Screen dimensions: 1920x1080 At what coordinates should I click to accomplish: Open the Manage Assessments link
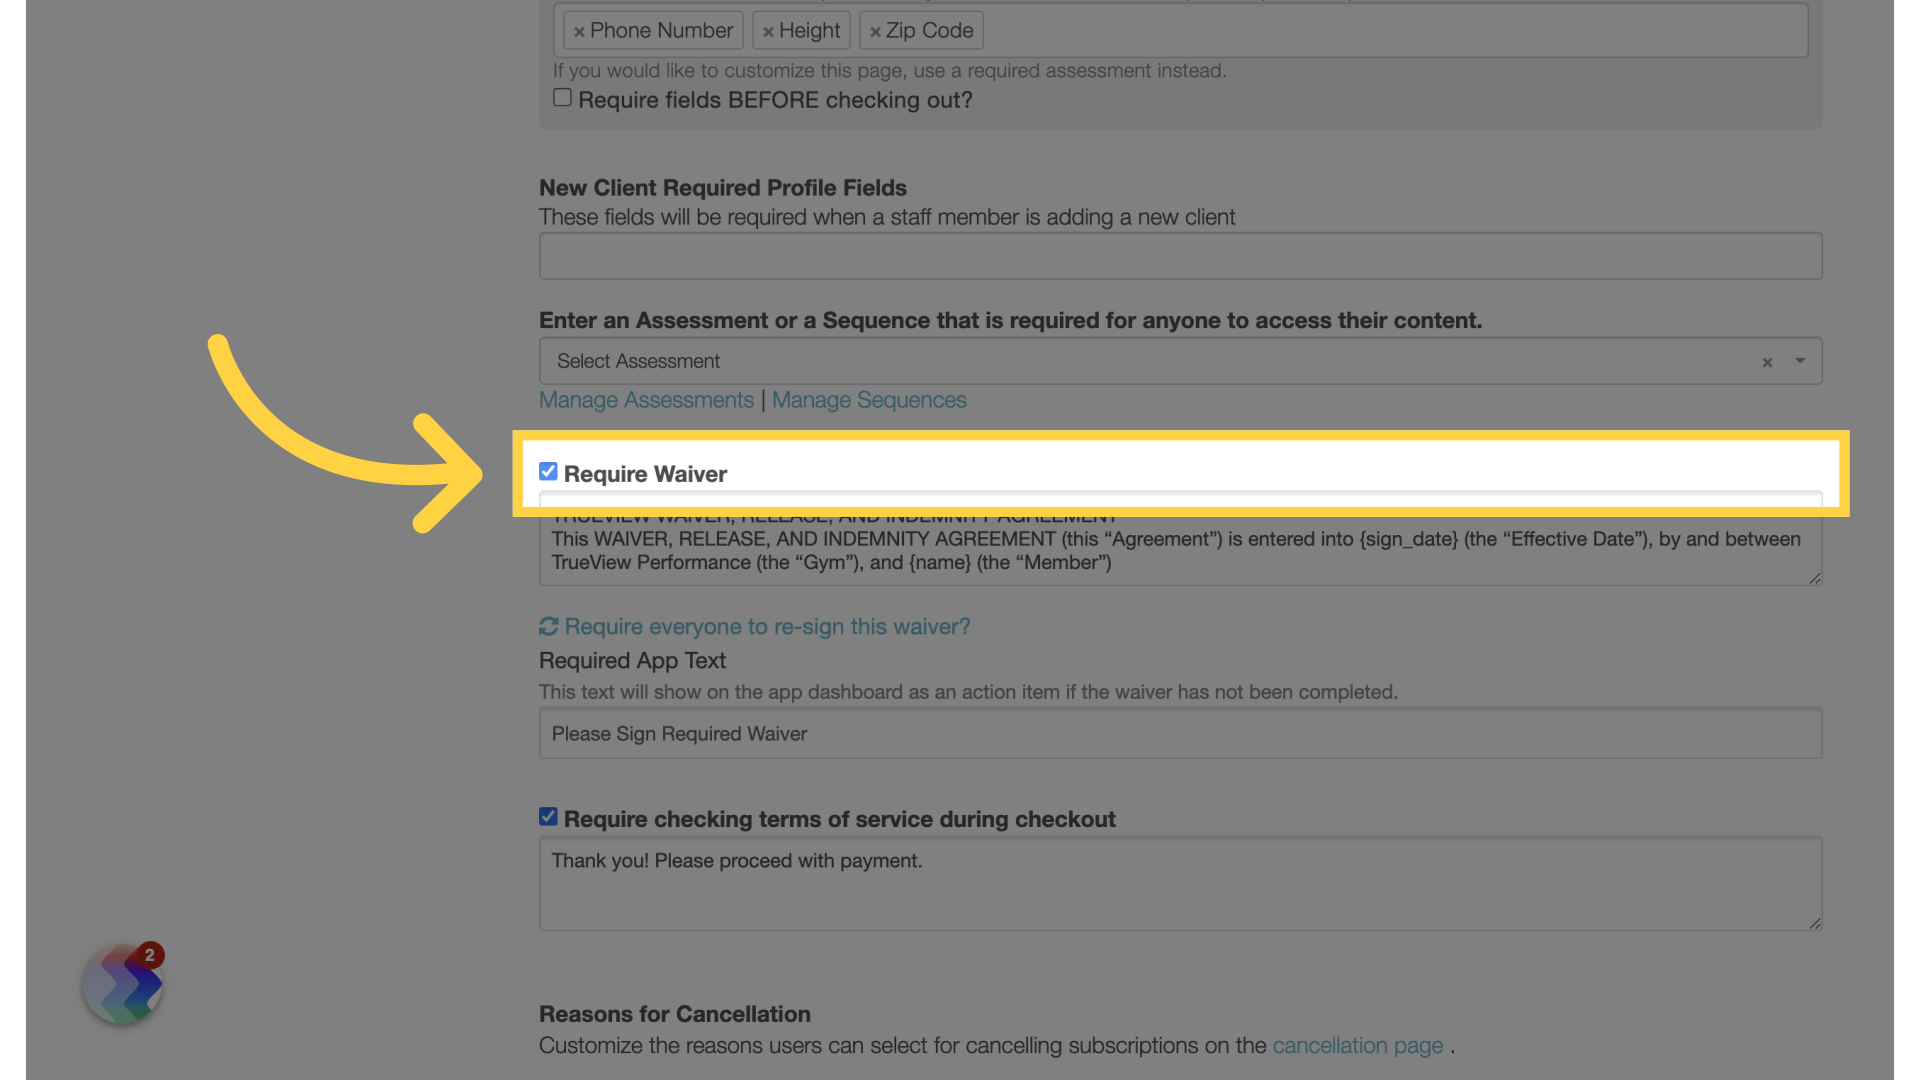(x=646, y=398)
